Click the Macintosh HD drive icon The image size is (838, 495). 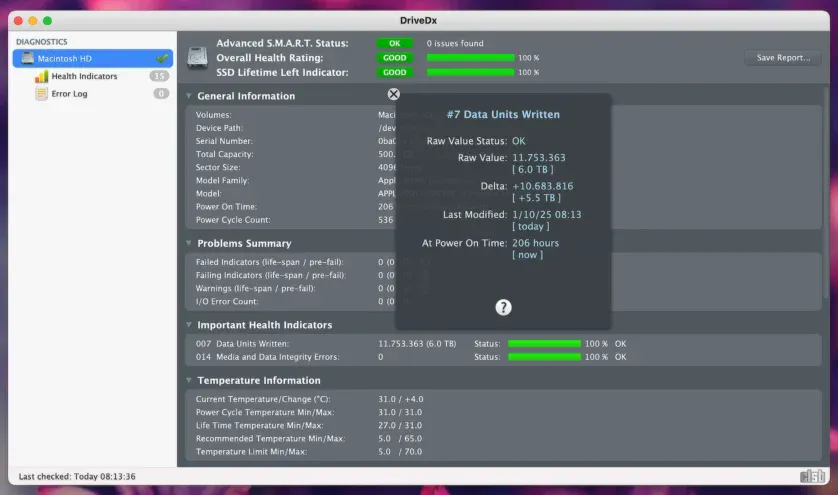coord(26,59)
